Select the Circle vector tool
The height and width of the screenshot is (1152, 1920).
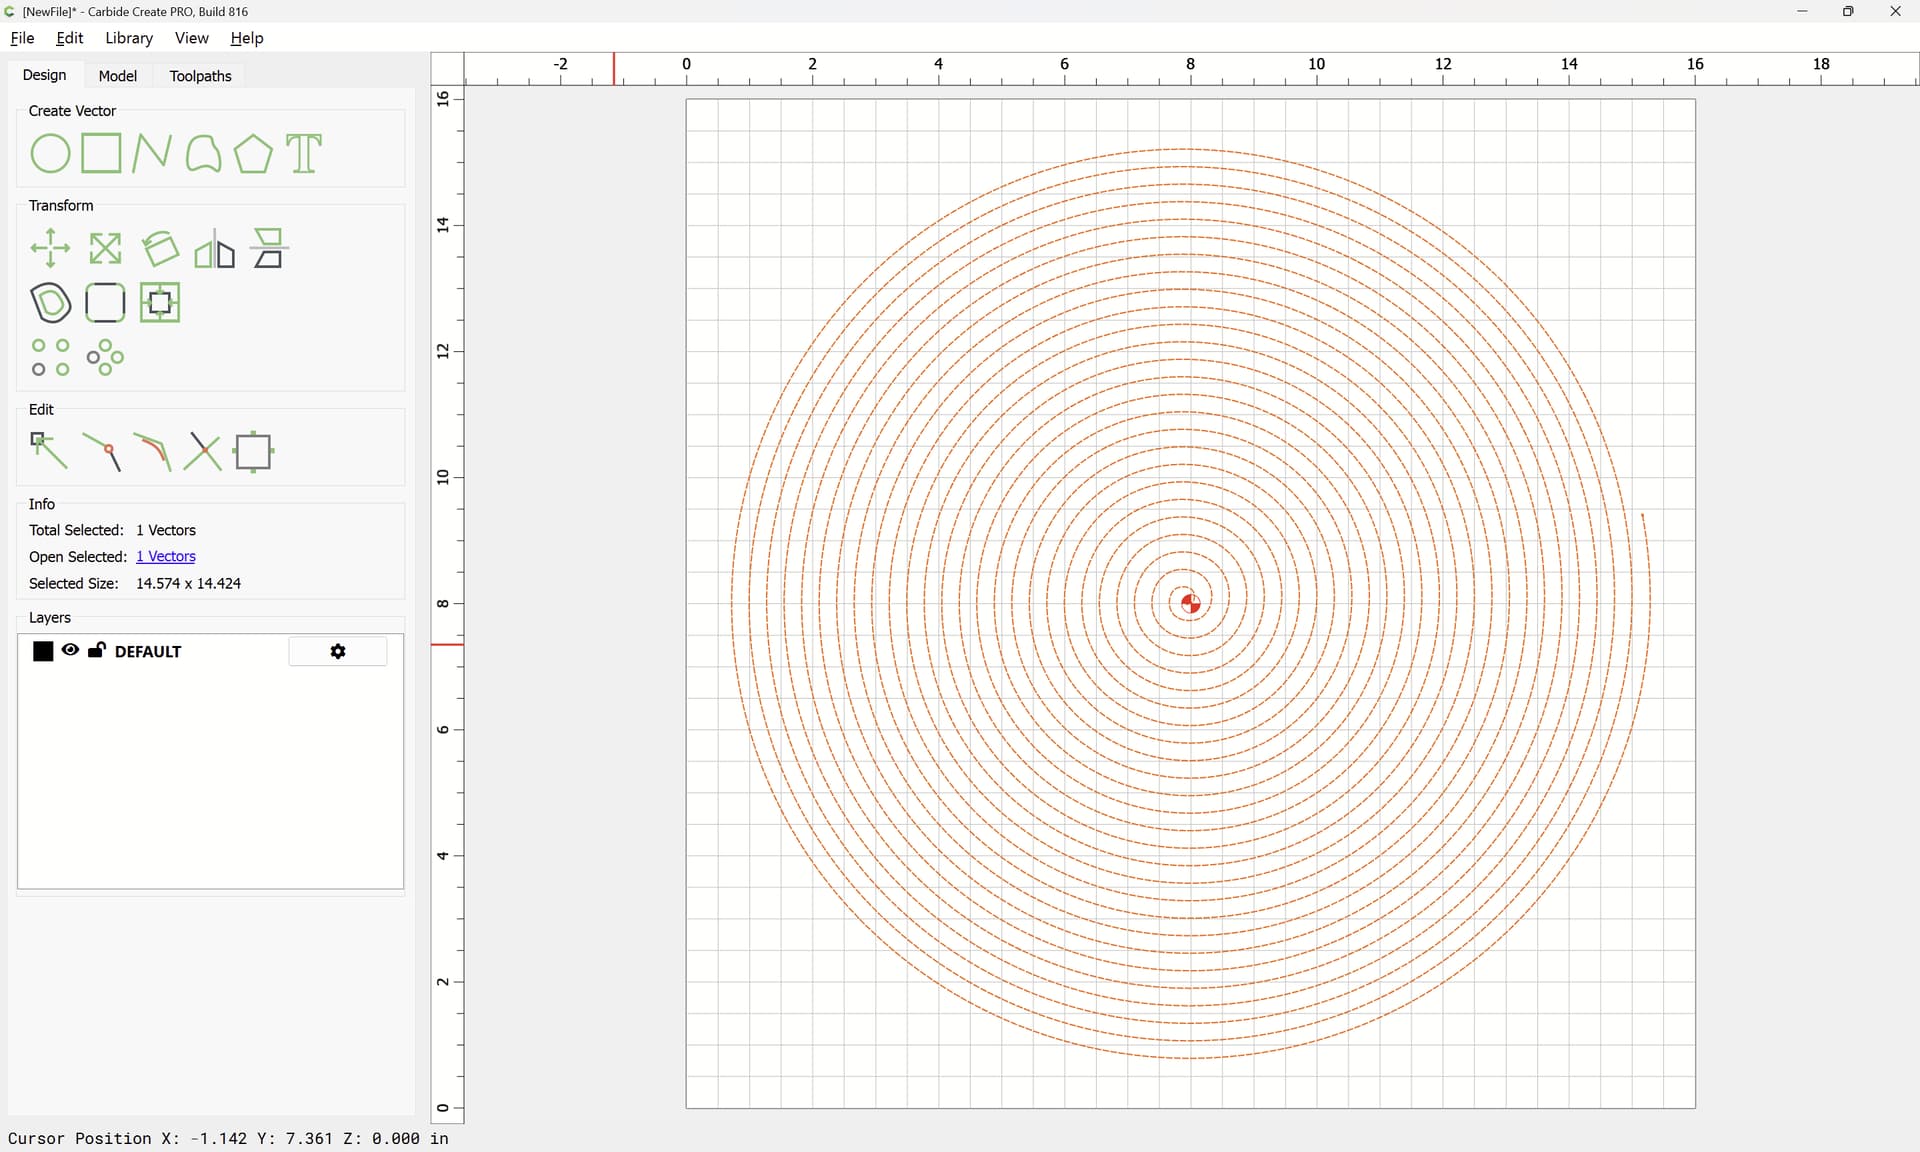pyautogui.click(x=50, y=154)
